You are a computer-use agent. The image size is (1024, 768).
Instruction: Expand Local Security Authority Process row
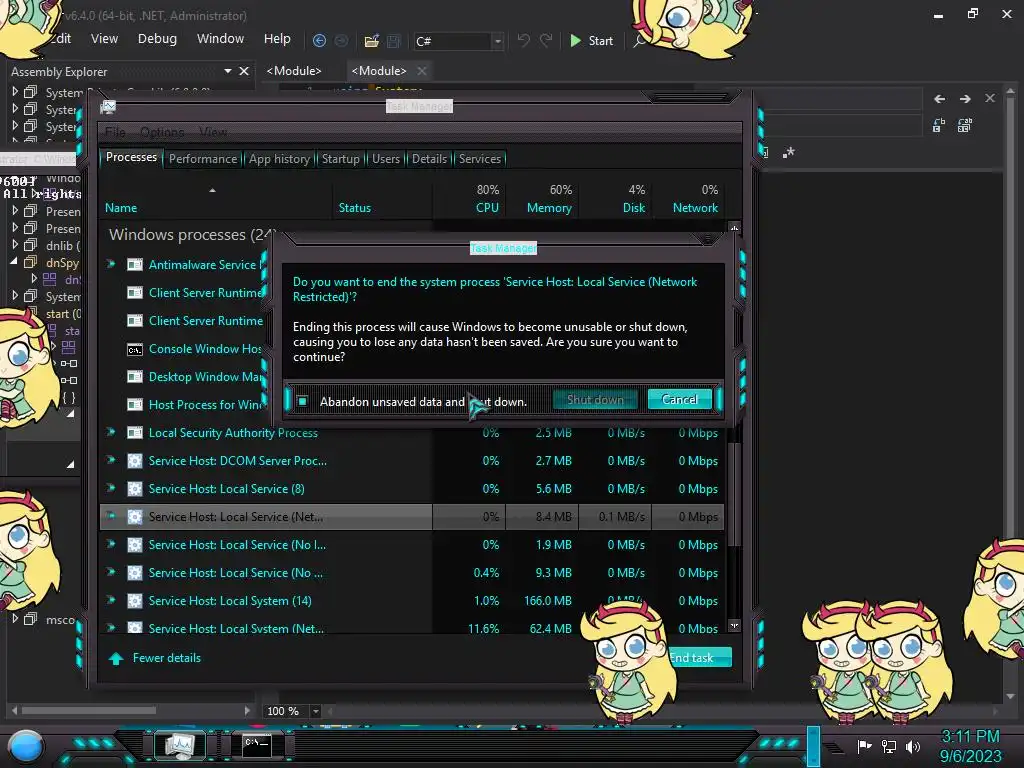coord(111,432)
